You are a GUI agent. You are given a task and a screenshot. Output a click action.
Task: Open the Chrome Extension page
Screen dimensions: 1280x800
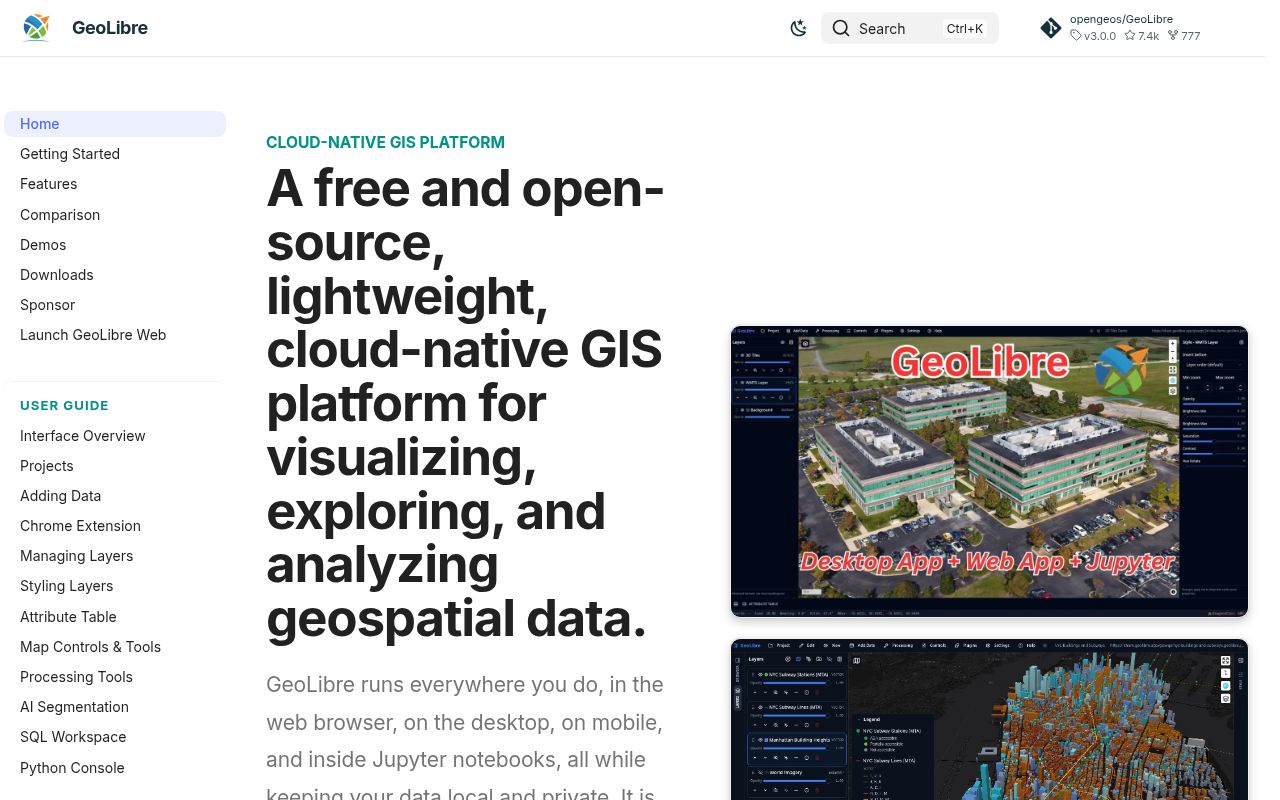[x=80, y=526]
